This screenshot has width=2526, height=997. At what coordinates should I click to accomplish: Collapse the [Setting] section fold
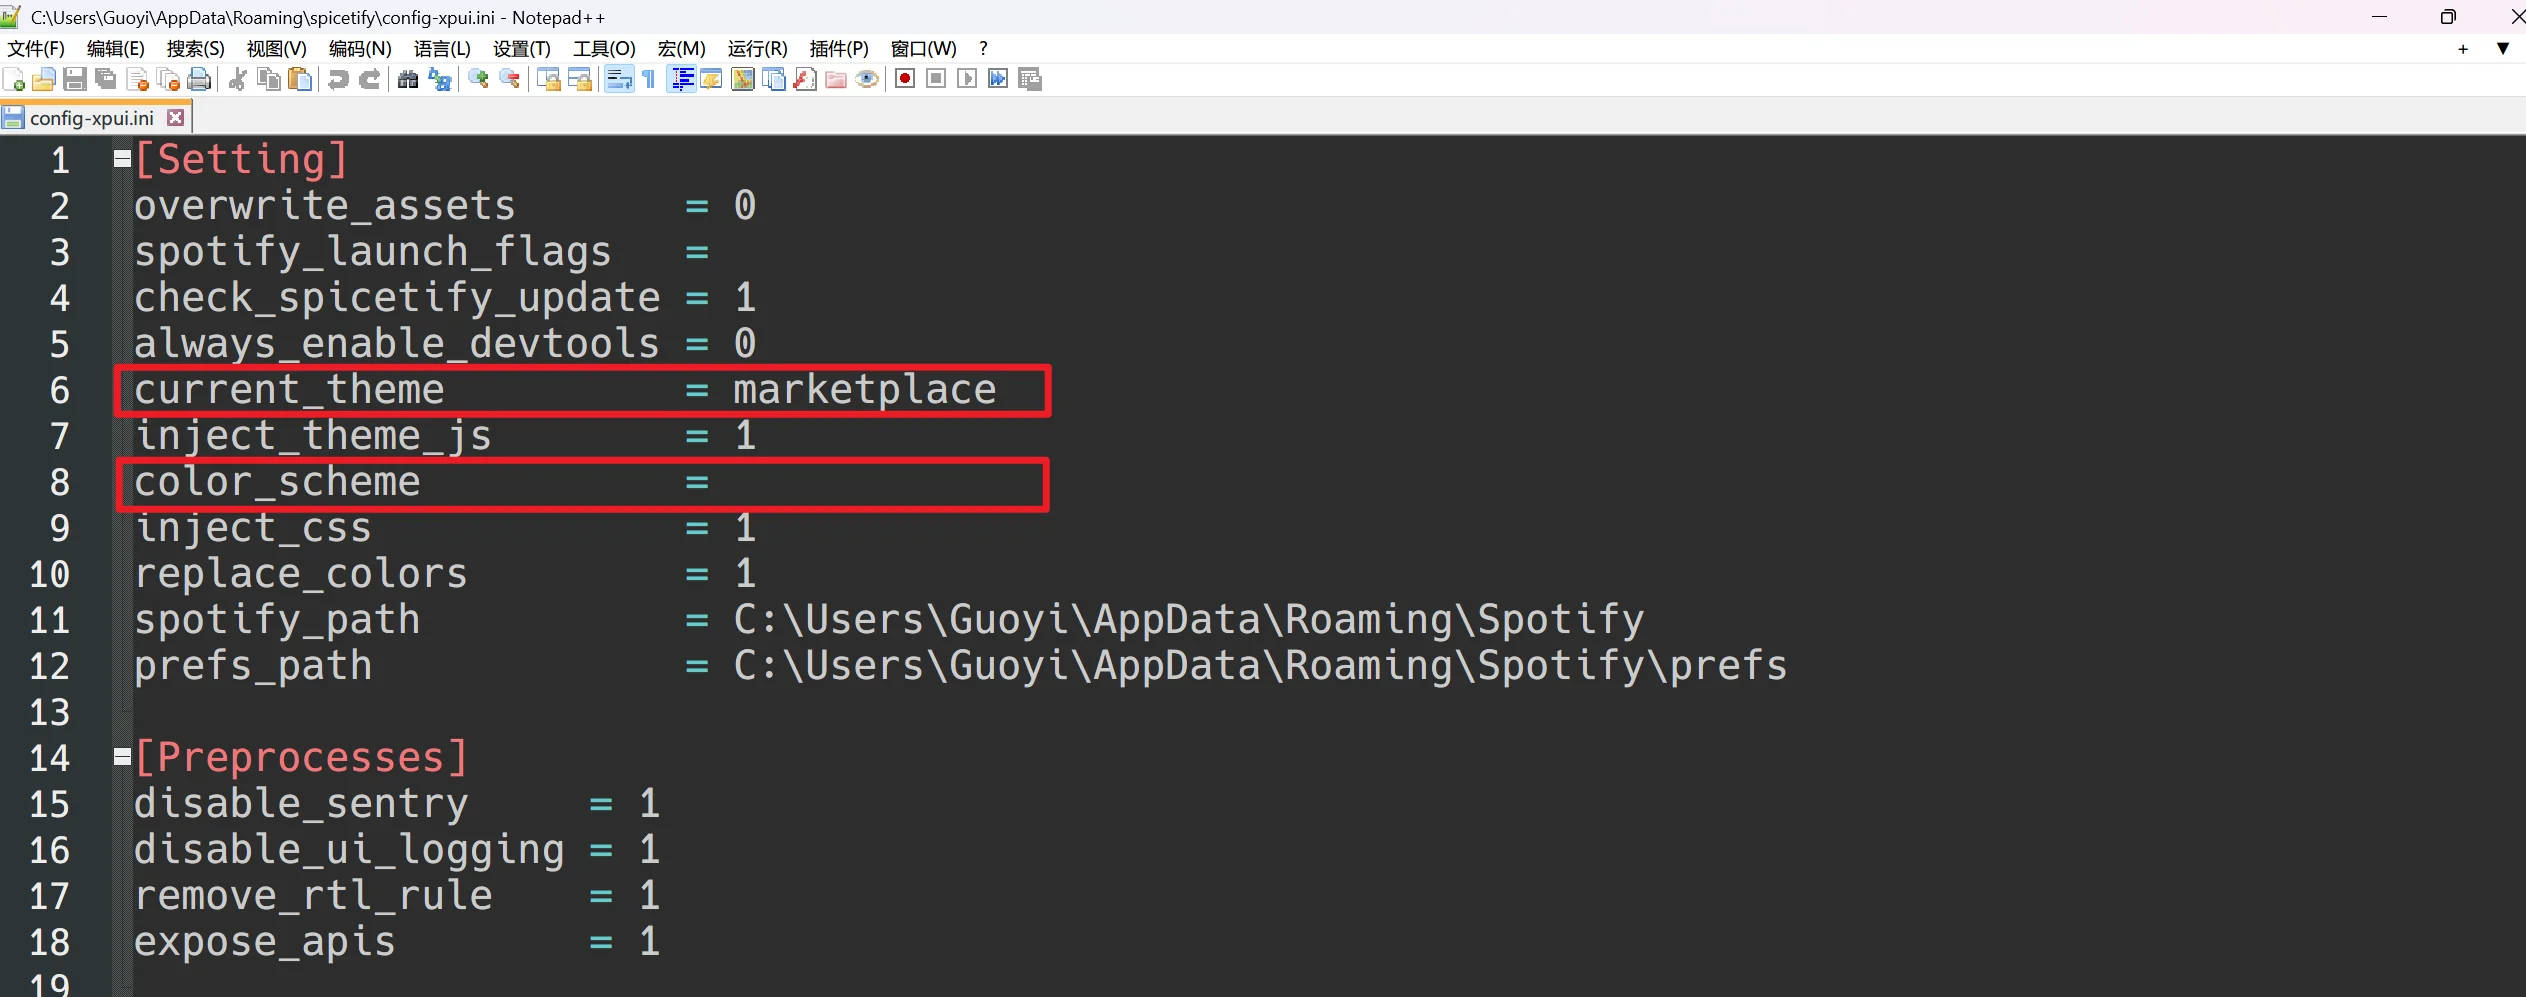(122, 159)
